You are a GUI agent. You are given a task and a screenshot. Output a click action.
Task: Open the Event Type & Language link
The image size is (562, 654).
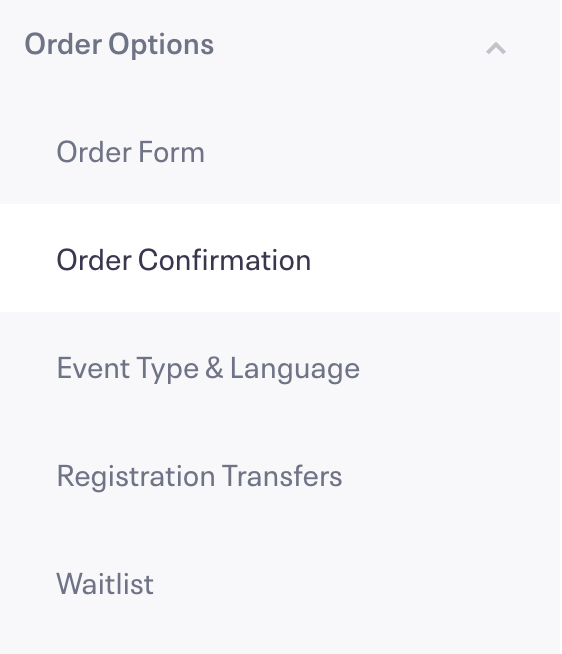coord(208,368)
